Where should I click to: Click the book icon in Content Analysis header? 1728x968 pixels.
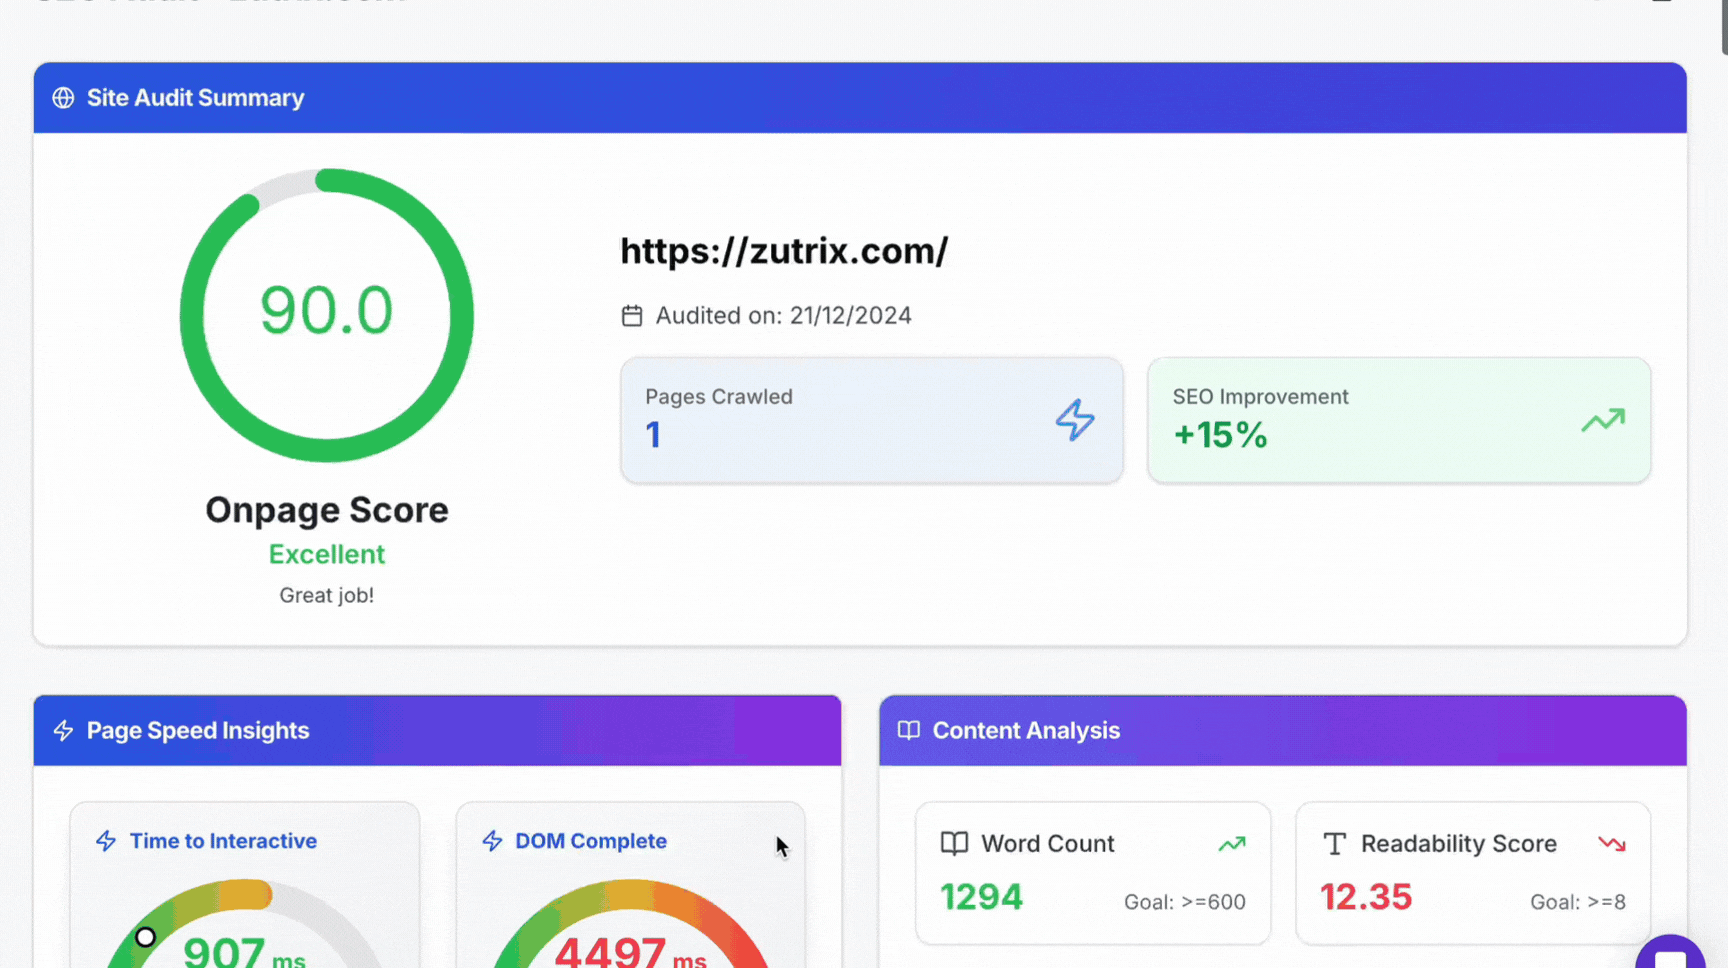tap(908, 731)
